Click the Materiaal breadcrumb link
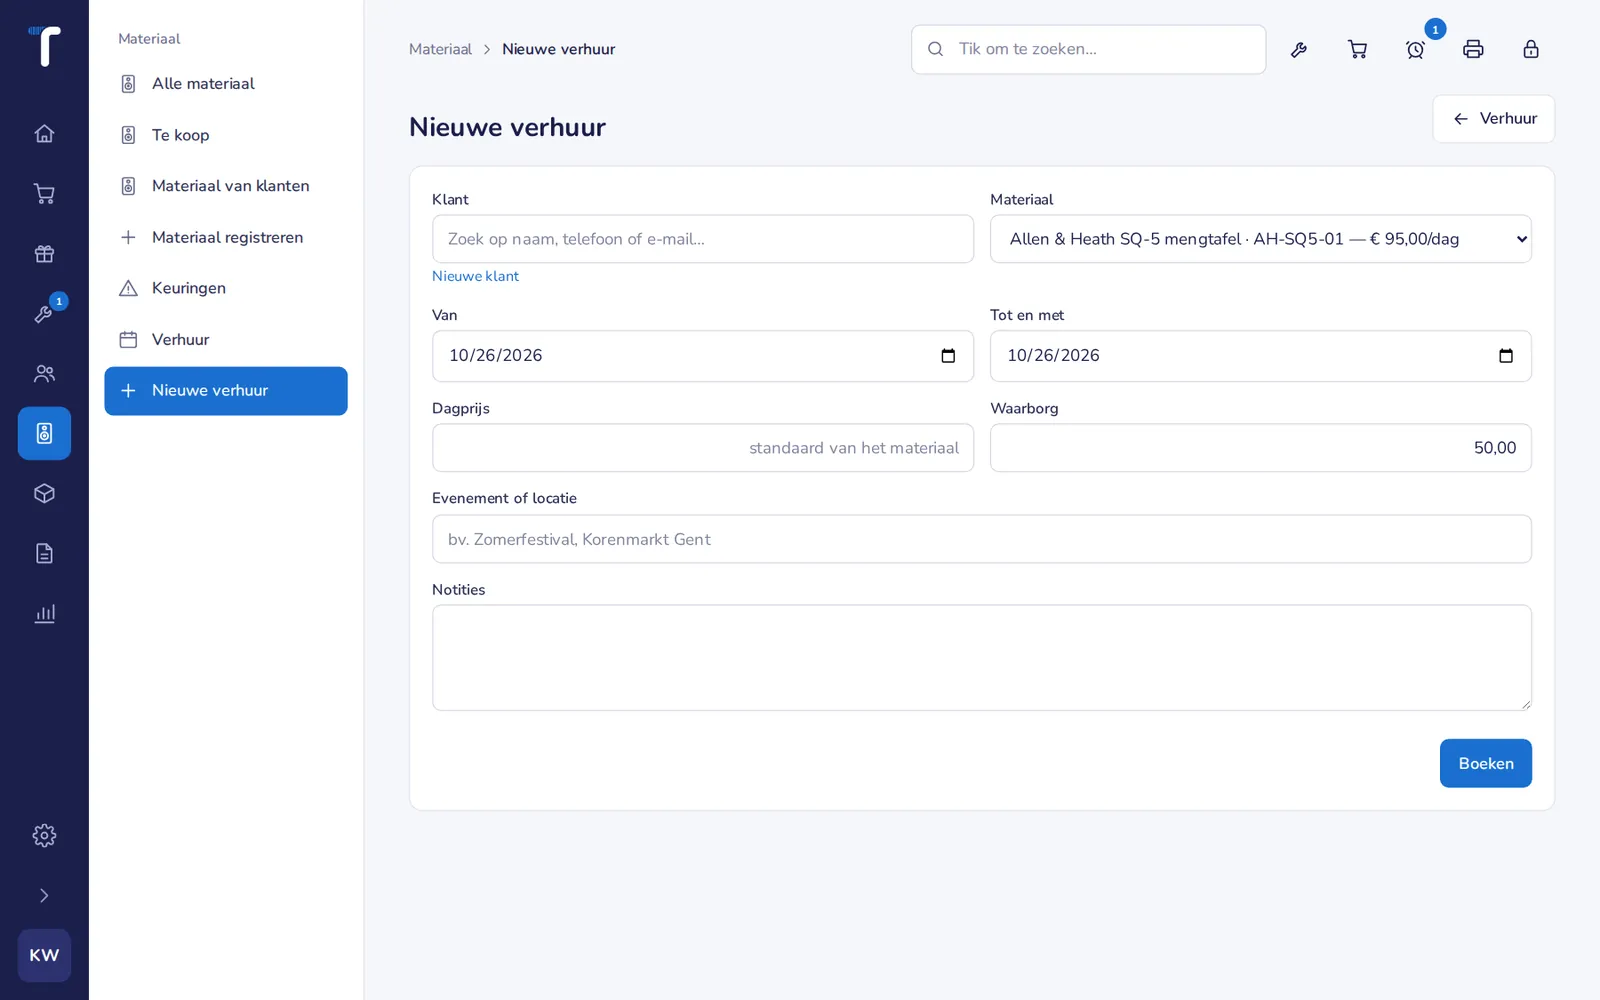Image resolution: width=1600 pixels, height=1000 pixels. coord(440,49)
